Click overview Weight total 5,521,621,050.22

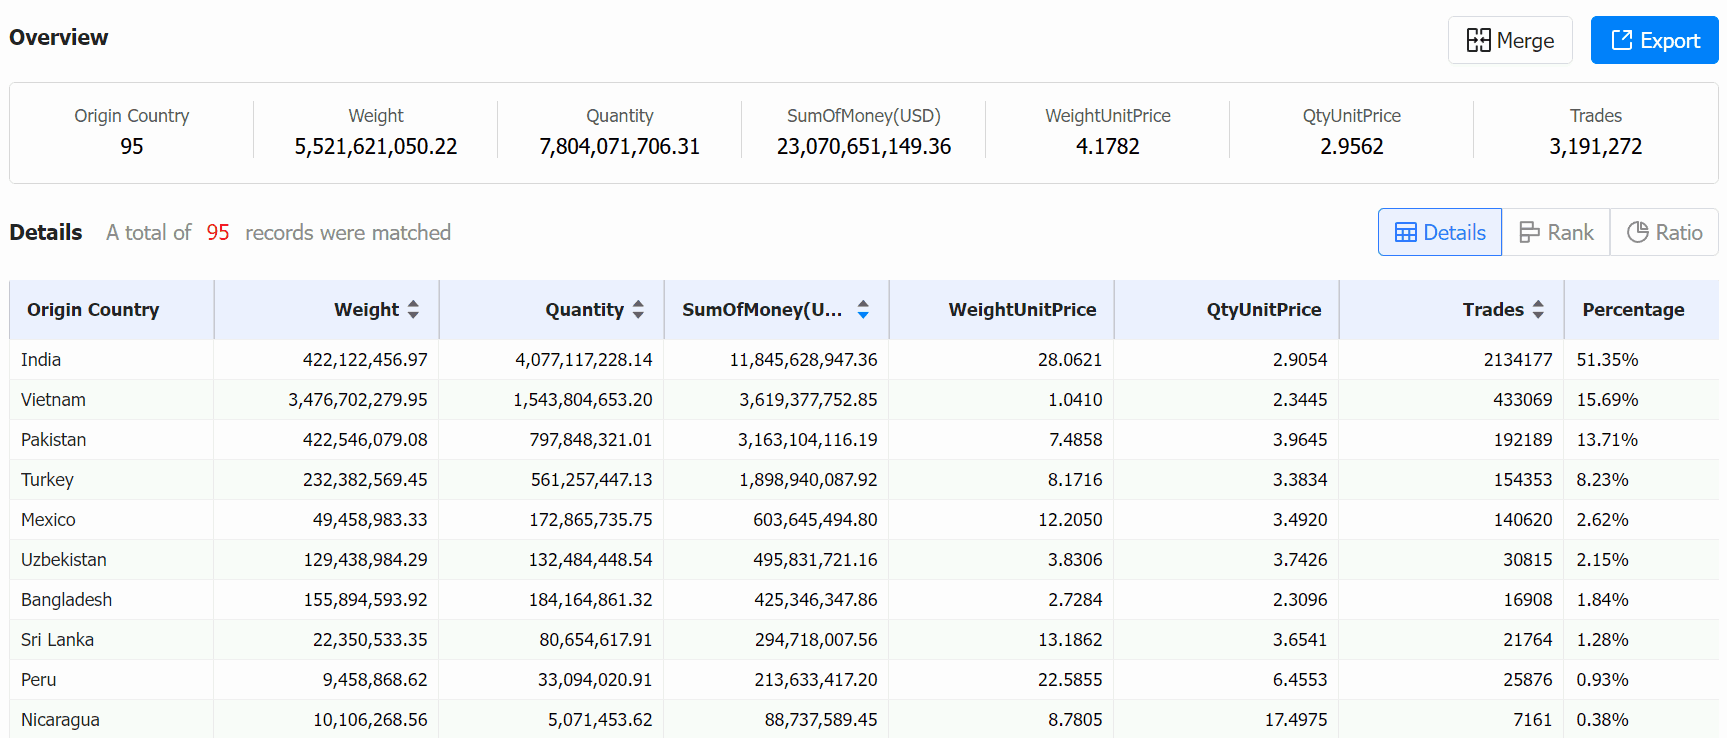(376, 147)
